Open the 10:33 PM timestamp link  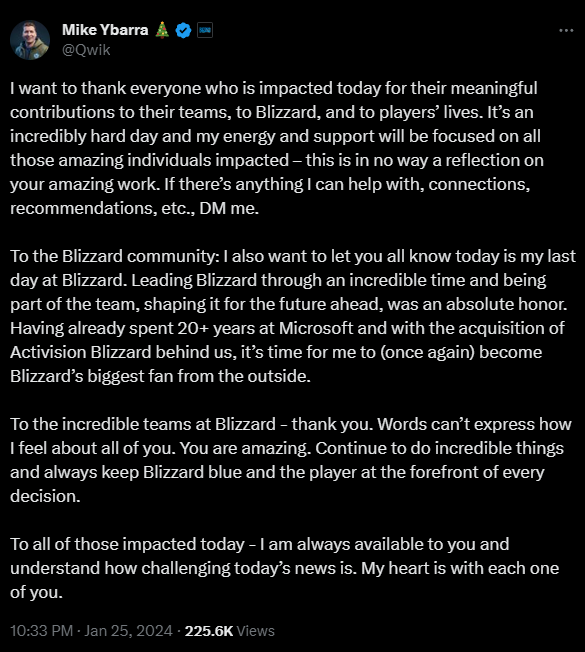pos(42,631)
